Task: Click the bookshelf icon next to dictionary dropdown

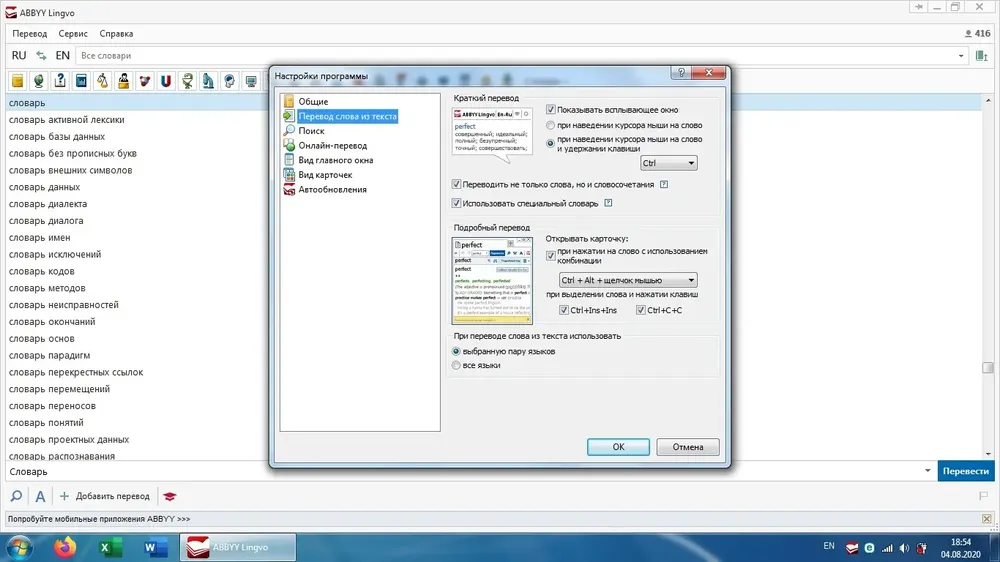Action: [x=982, y=56]
